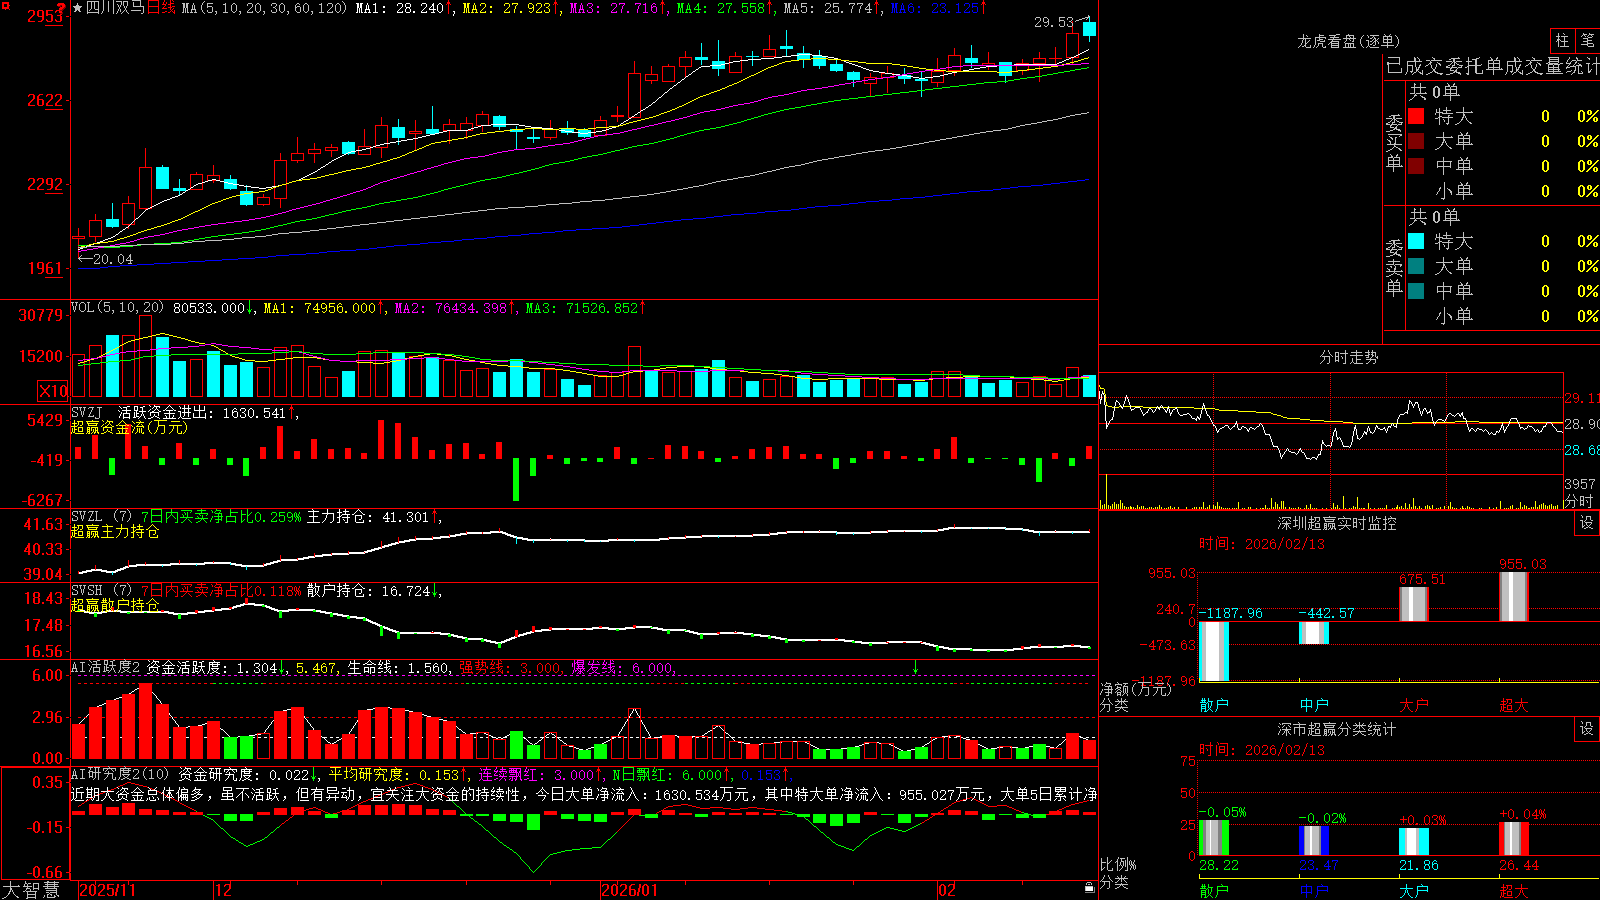Click the 时间: 2026/02/13 in 实时监控 panel
Image resolution: width=1600 pixels, height=900 pixels.
pos(1262,544)
